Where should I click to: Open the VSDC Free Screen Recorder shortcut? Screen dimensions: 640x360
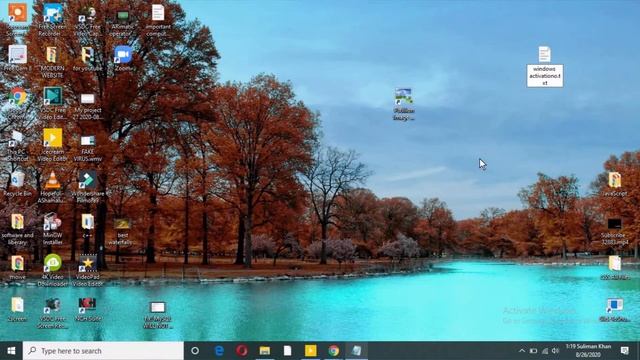pos(52,313)
